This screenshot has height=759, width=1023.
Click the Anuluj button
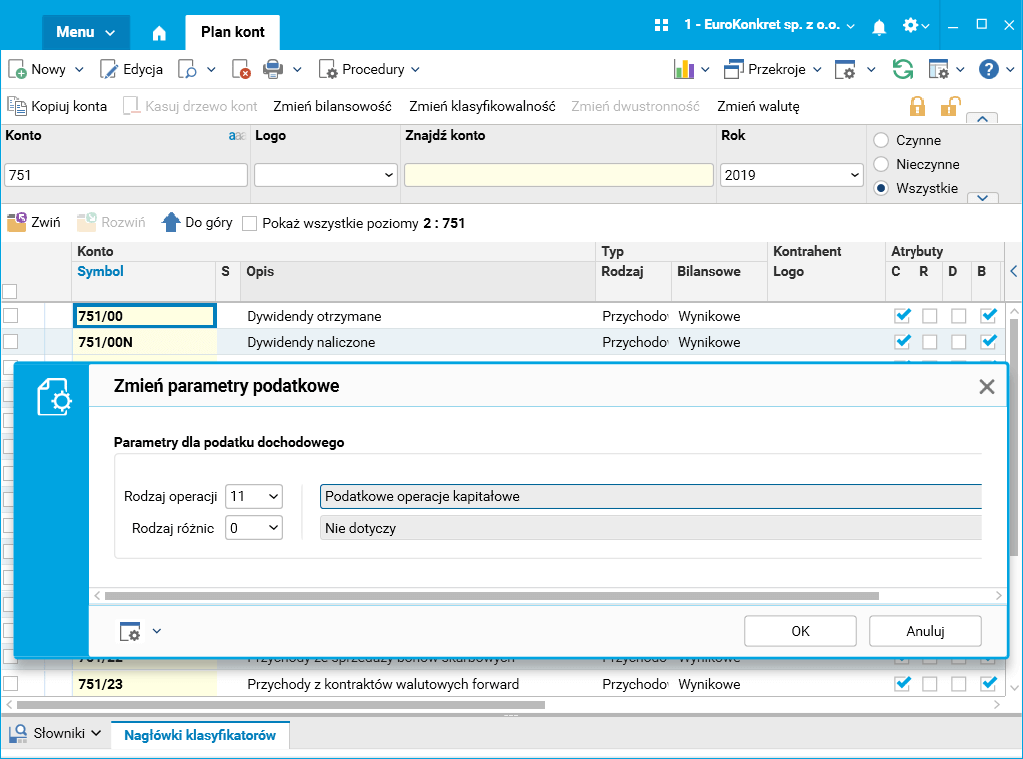tap(925, 631)
